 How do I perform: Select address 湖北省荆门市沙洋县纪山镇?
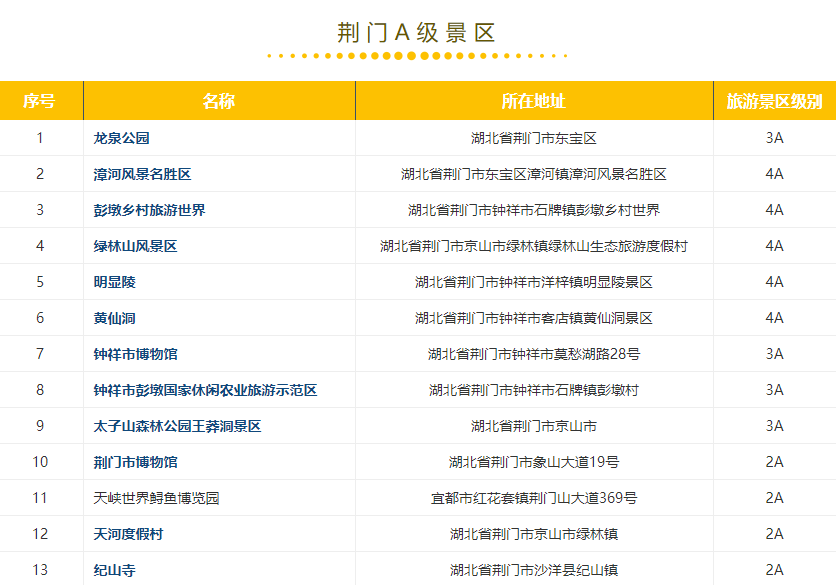[x=534, y=570]
